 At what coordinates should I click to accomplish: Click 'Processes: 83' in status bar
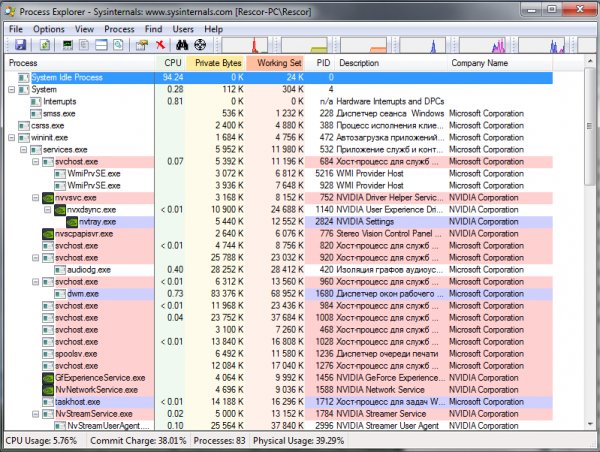pyautogui.click(x=219, y=441)
